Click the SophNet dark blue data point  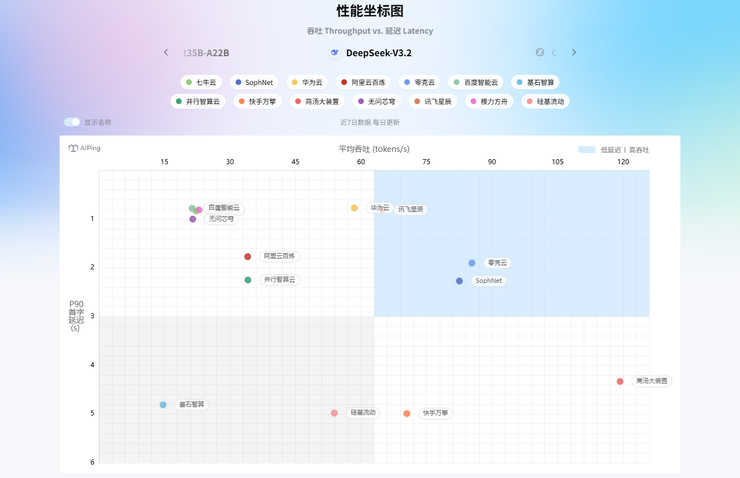point(459,281)
